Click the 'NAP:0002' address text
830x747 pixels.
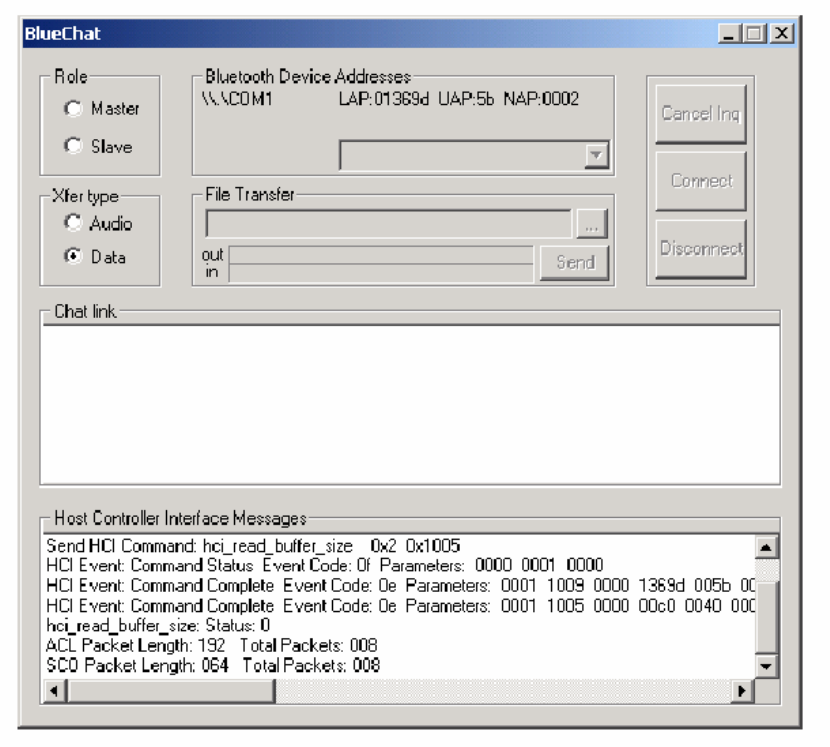point(541,99)
